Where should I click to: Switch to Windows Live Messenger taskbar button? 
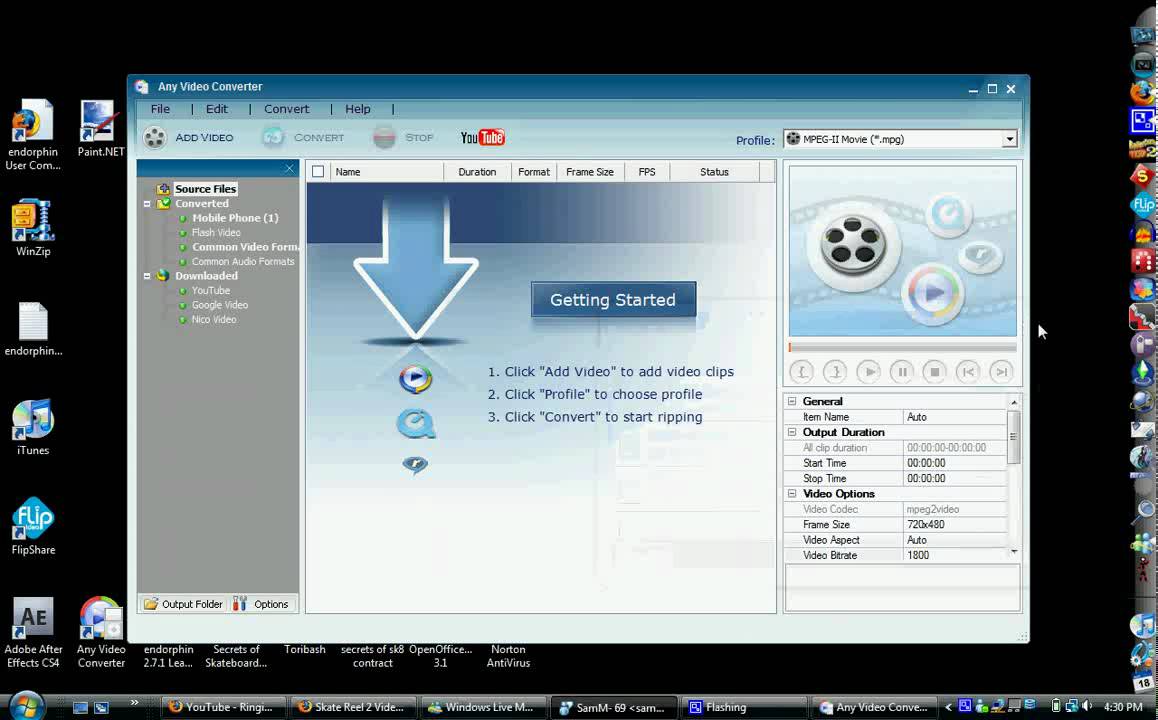click(x=482, y=707)
